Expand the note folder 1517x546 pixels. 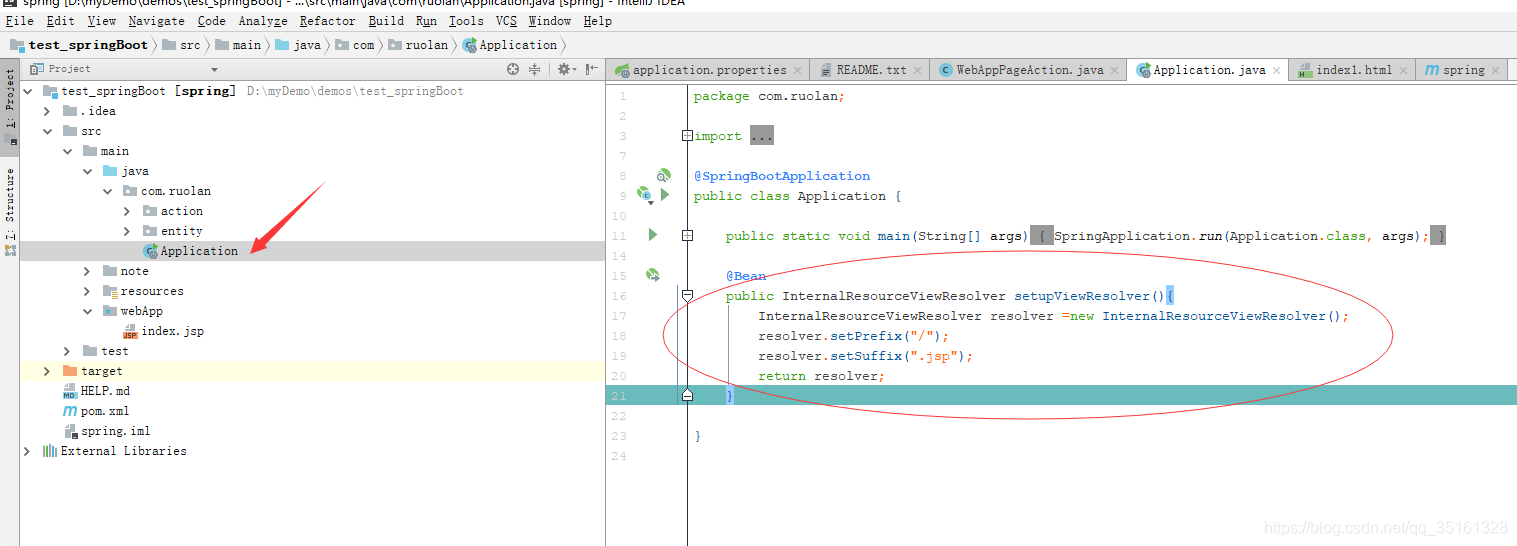[87, 271]
